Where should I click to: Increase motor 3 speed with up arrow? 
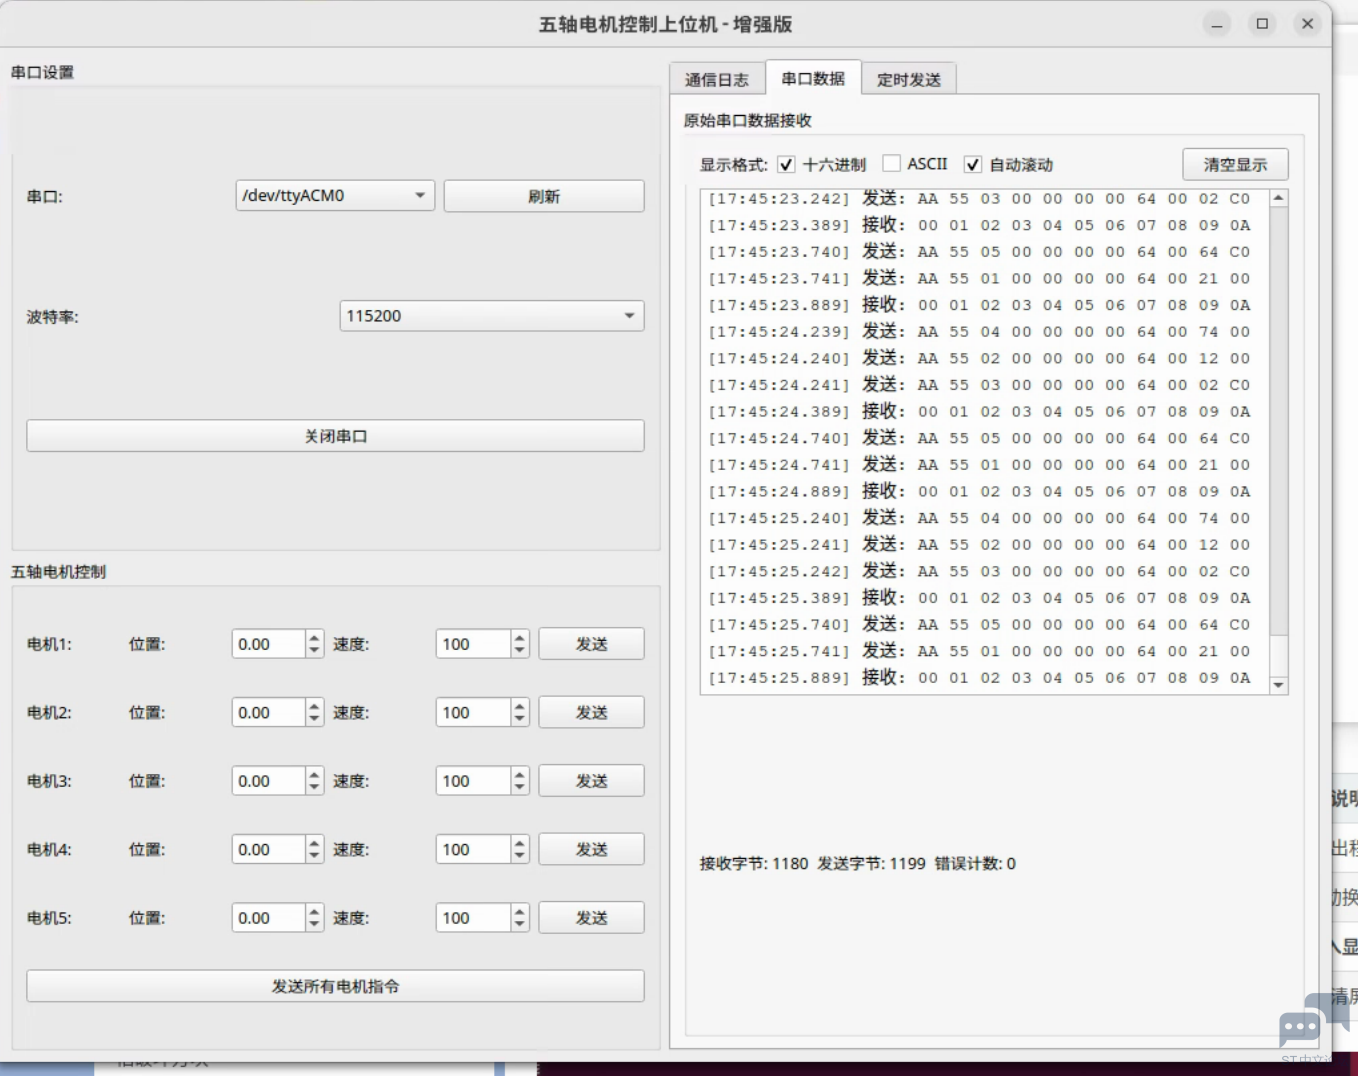519,774
